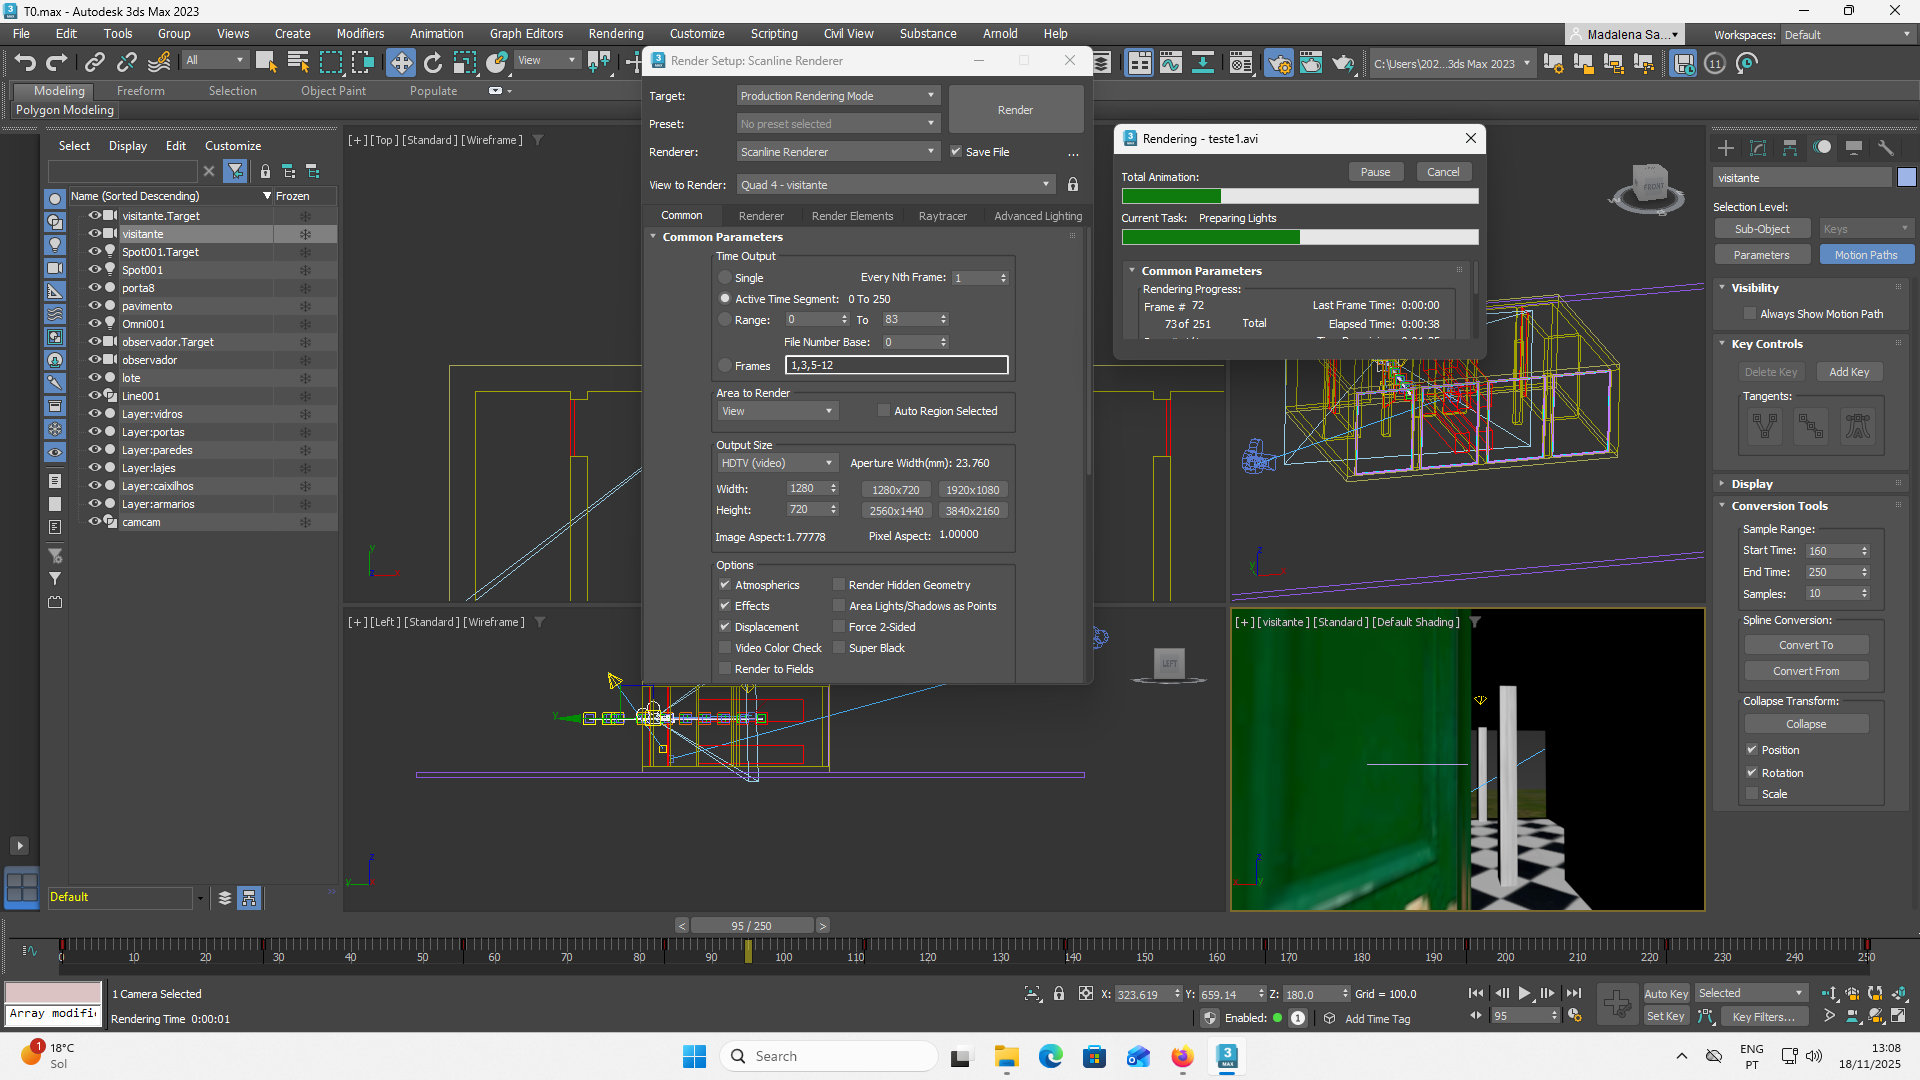Viewport: 1920px width, 1080px height.
Task: Uncheck the Save File option
Action: pos(956,152)
